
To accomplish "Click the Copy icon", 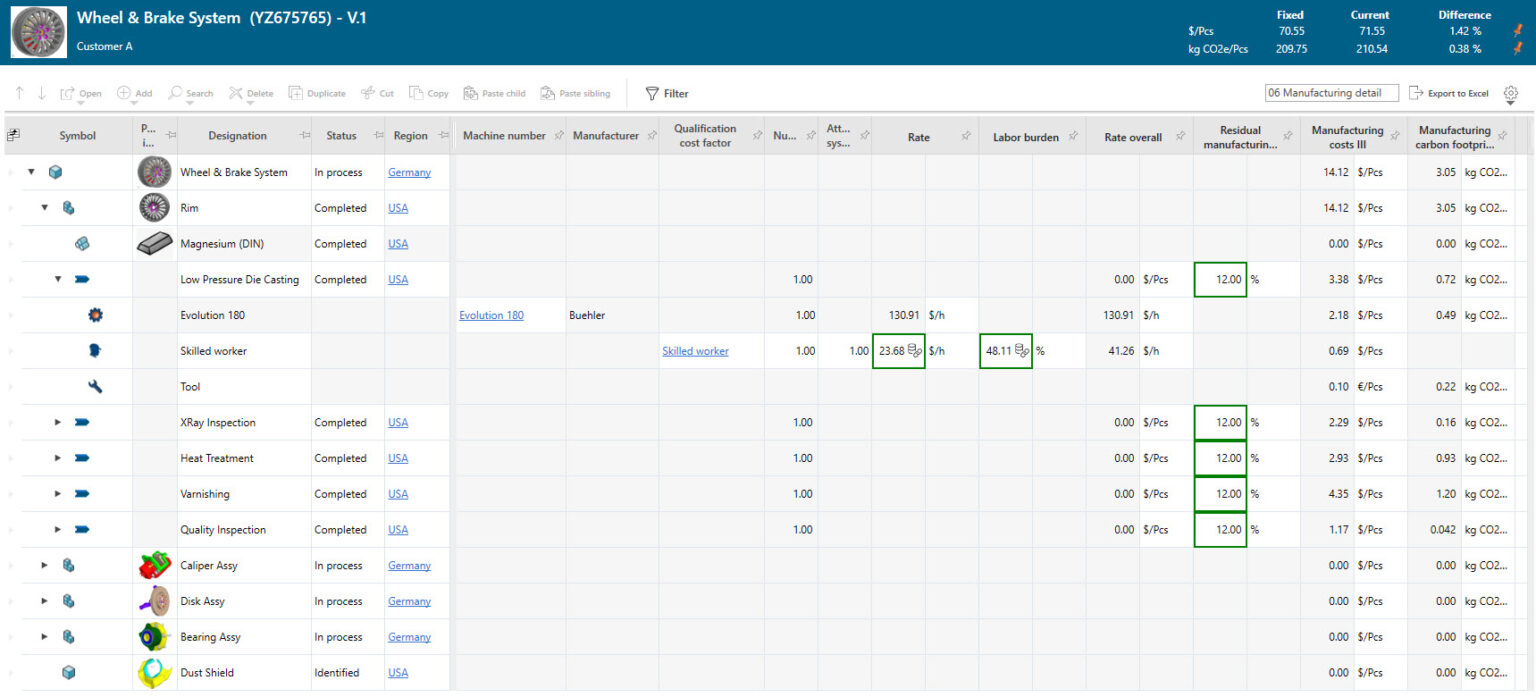I will [414, 92].
